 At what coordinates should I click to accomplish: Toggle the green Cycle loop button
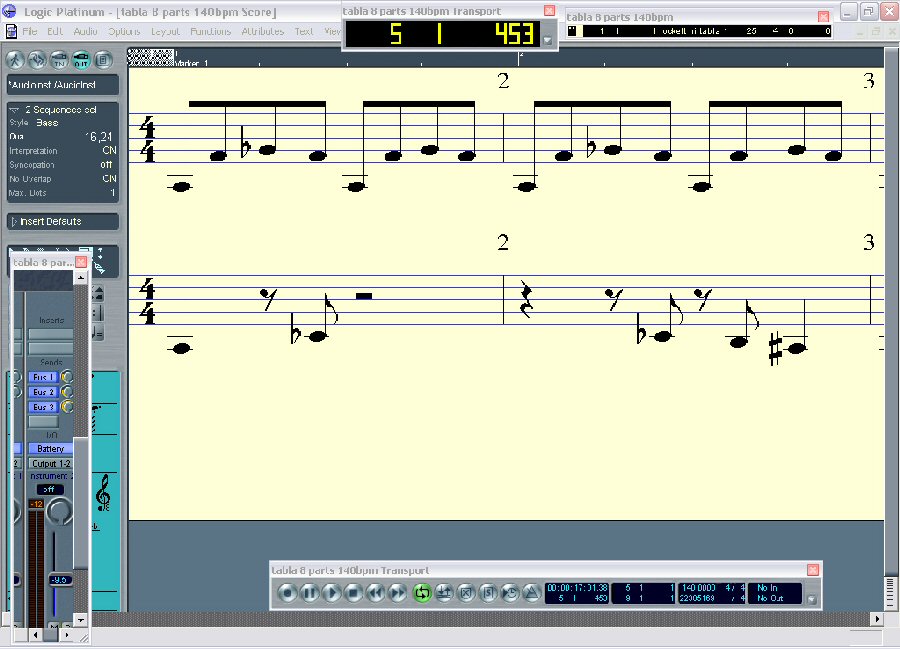click(421, 593)
